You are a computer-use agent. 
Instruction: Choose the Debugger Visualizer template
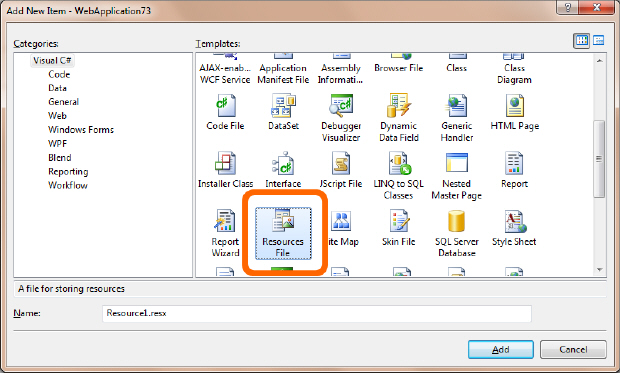[x=341, y=117]
